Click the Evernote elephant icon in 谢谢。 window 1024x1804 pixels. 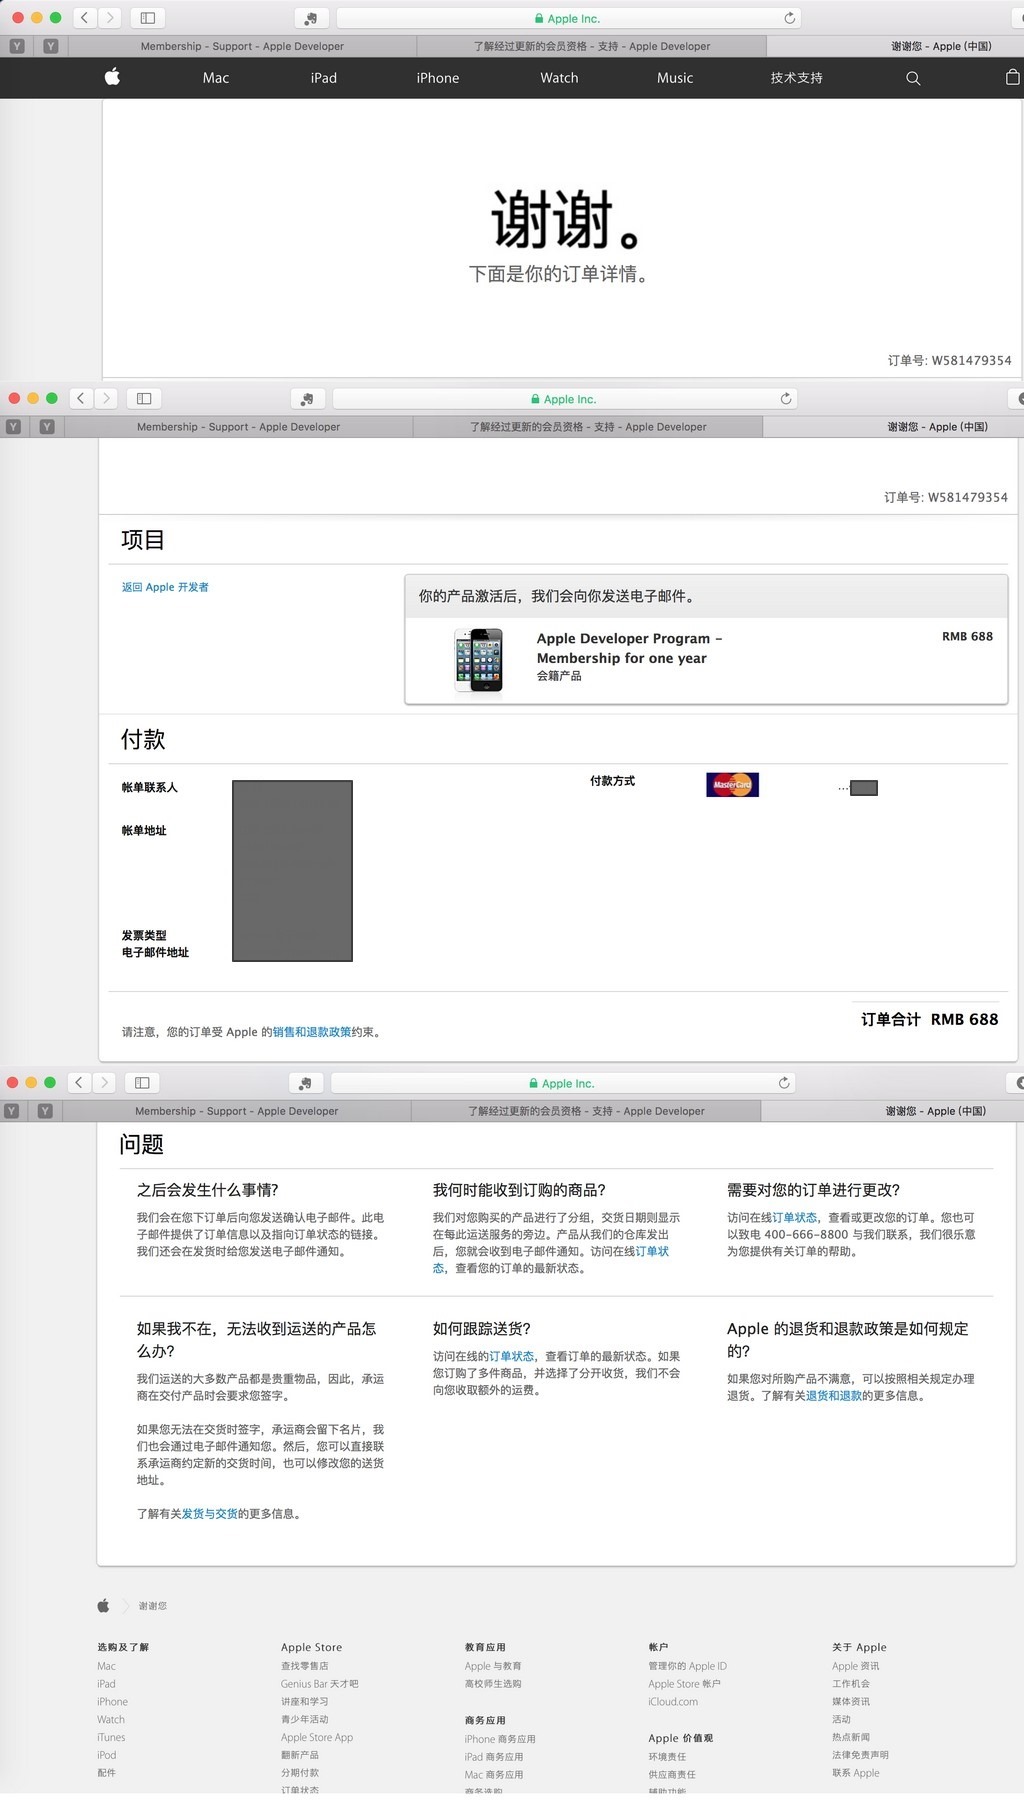[x=311, y=18]
